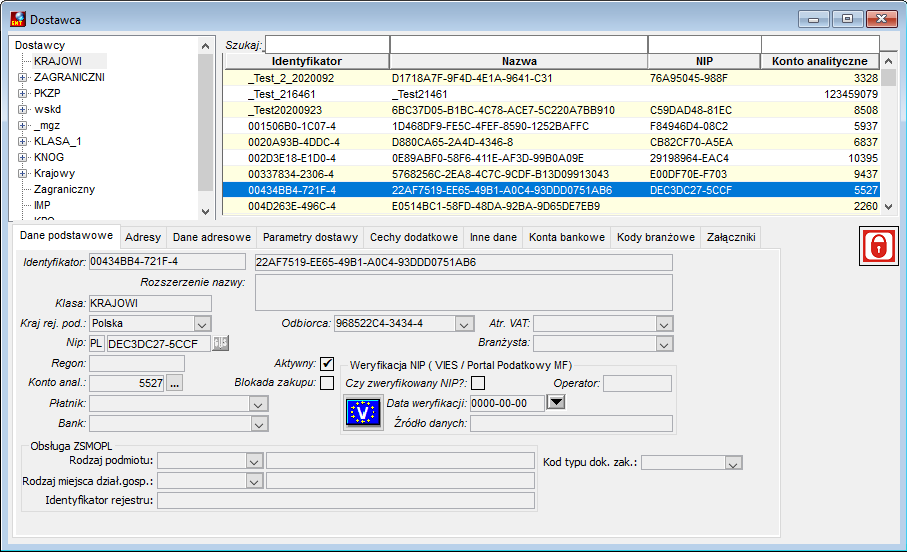Screen dimensions: 907x552
Task: Open the Rodzaj miejsca dział.gosp. dropdown
Action: click(x=254, y=481)
